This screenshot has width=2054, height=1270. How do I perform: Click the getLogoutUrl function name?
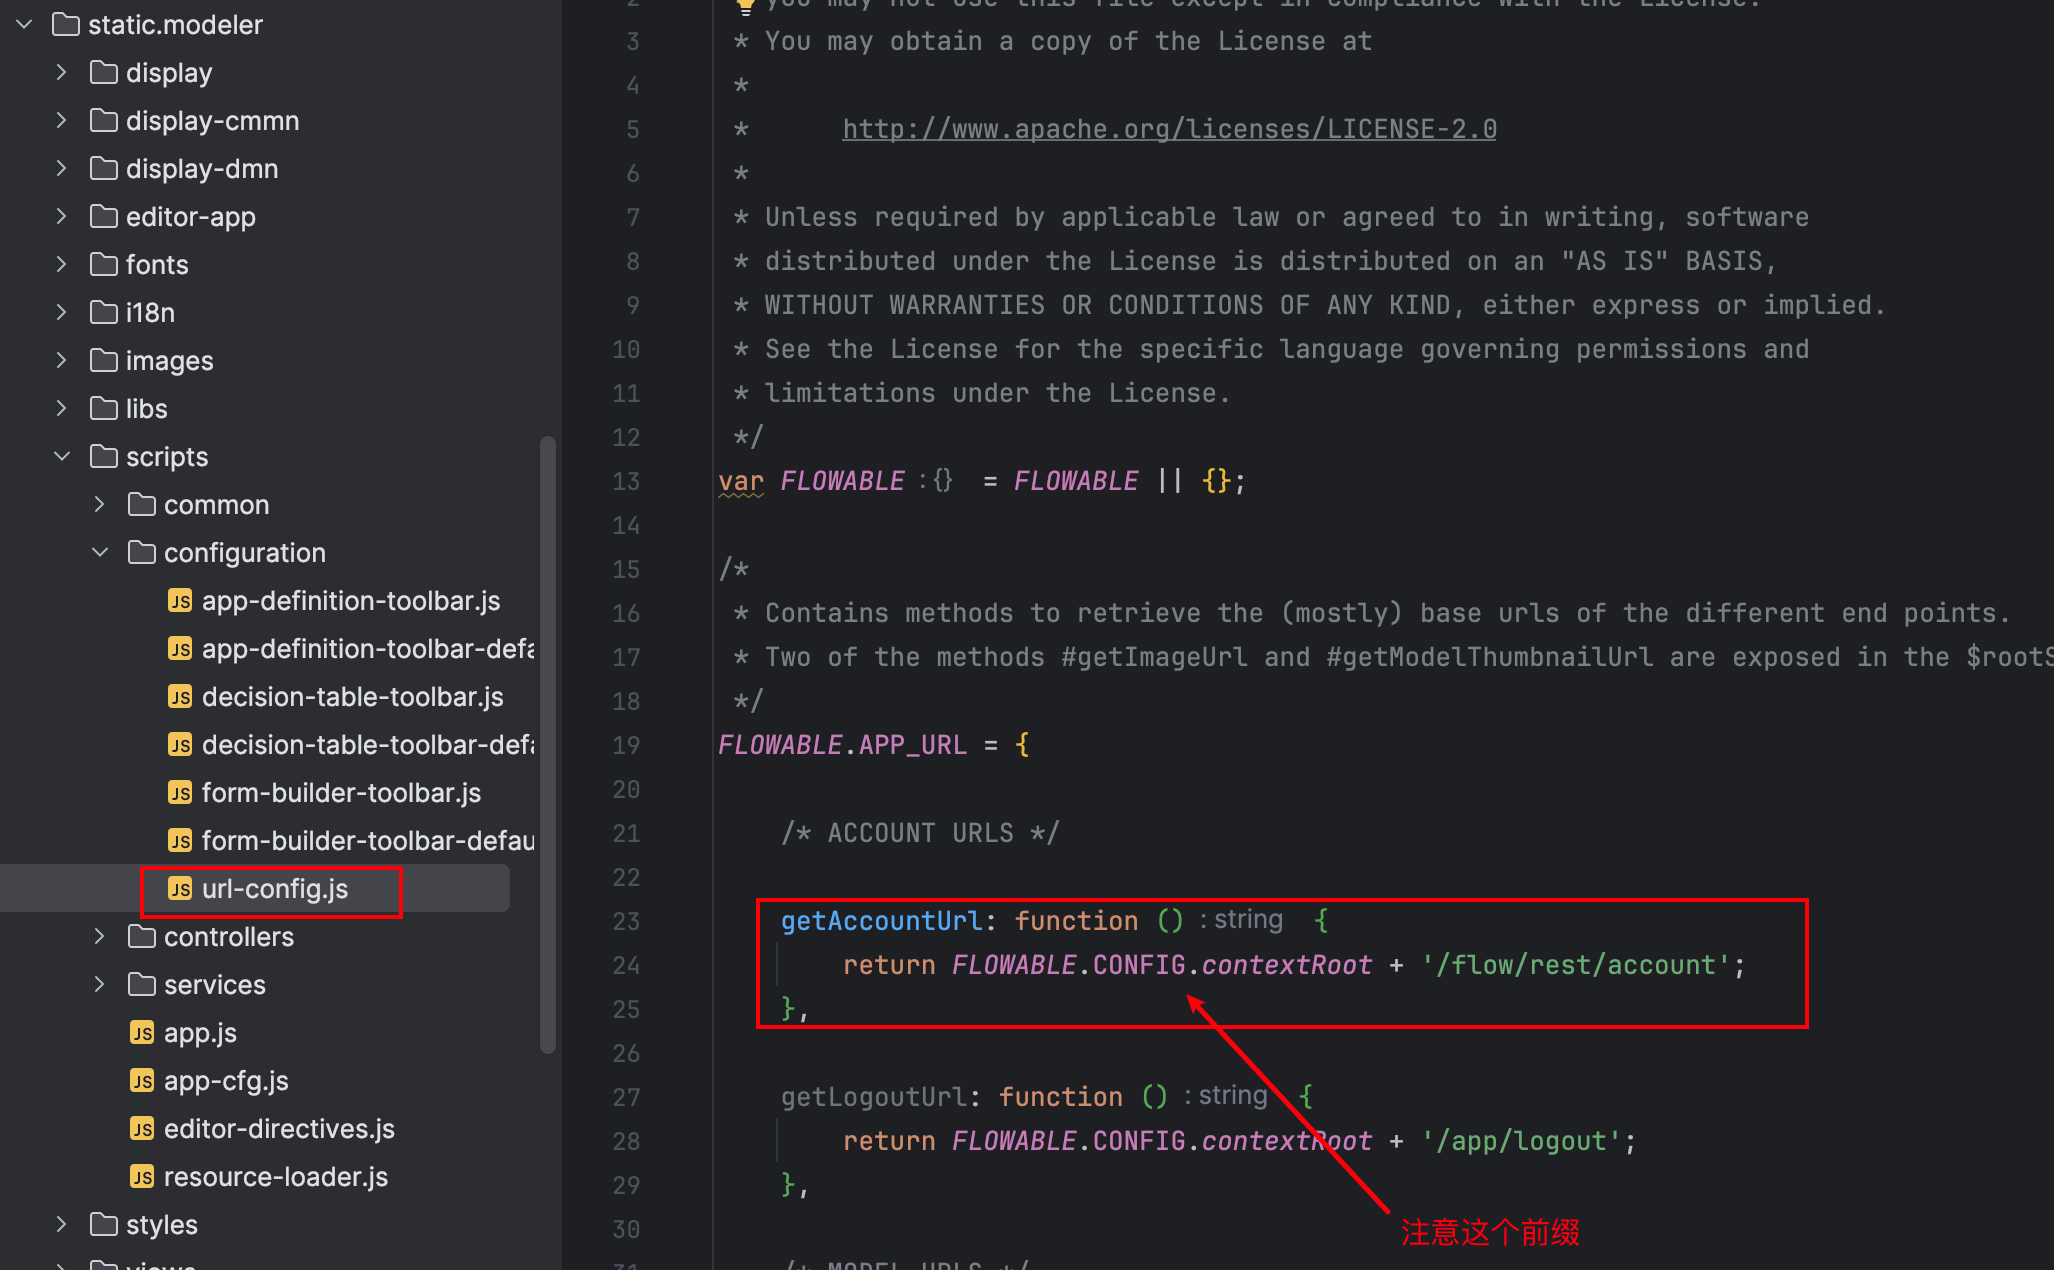coord(872,1097)
